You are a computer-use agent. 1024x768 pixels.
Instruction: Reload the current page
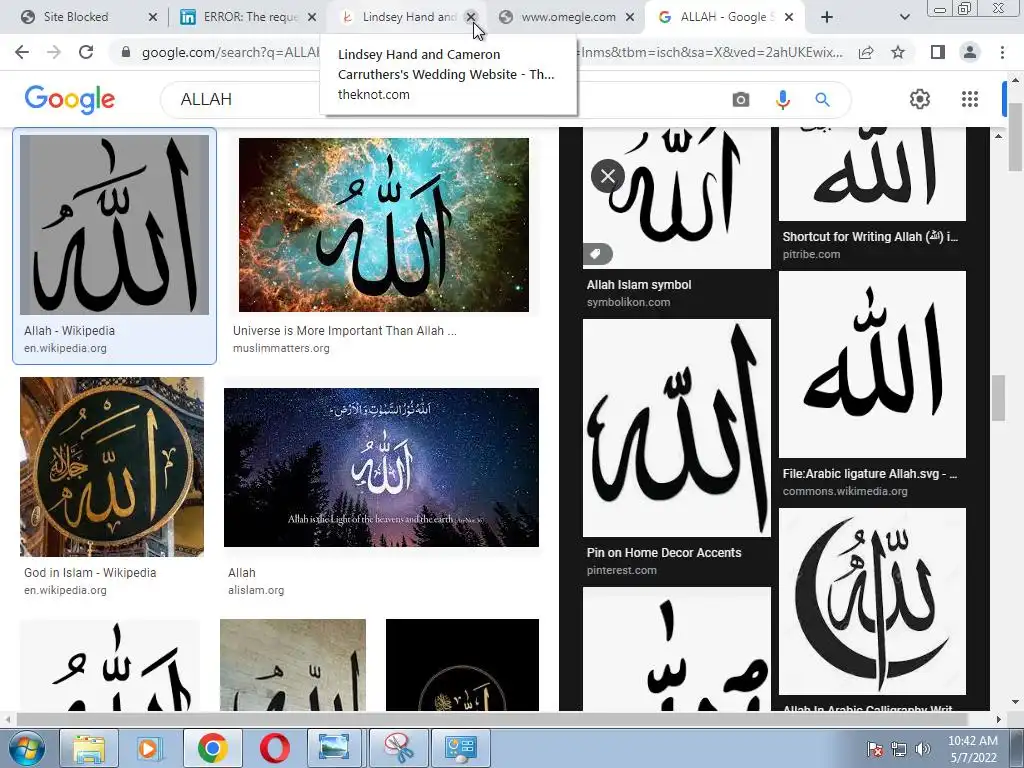86,52
